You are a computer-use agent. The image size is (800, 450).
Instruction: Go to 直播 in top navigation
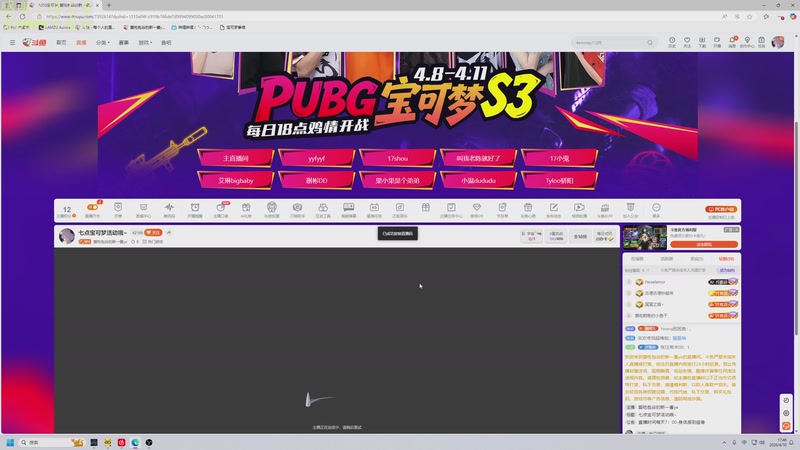81,42
